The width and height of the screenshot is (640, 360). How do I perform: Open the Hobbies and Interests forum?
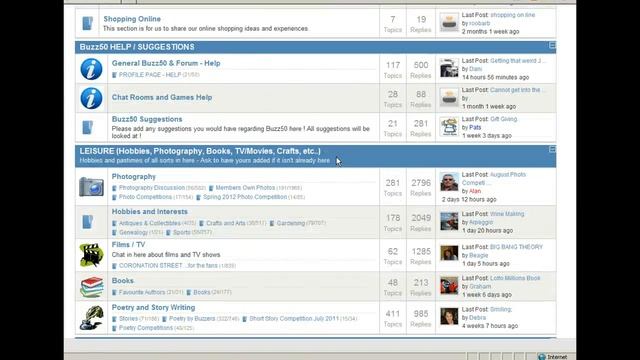click(149, 211)
